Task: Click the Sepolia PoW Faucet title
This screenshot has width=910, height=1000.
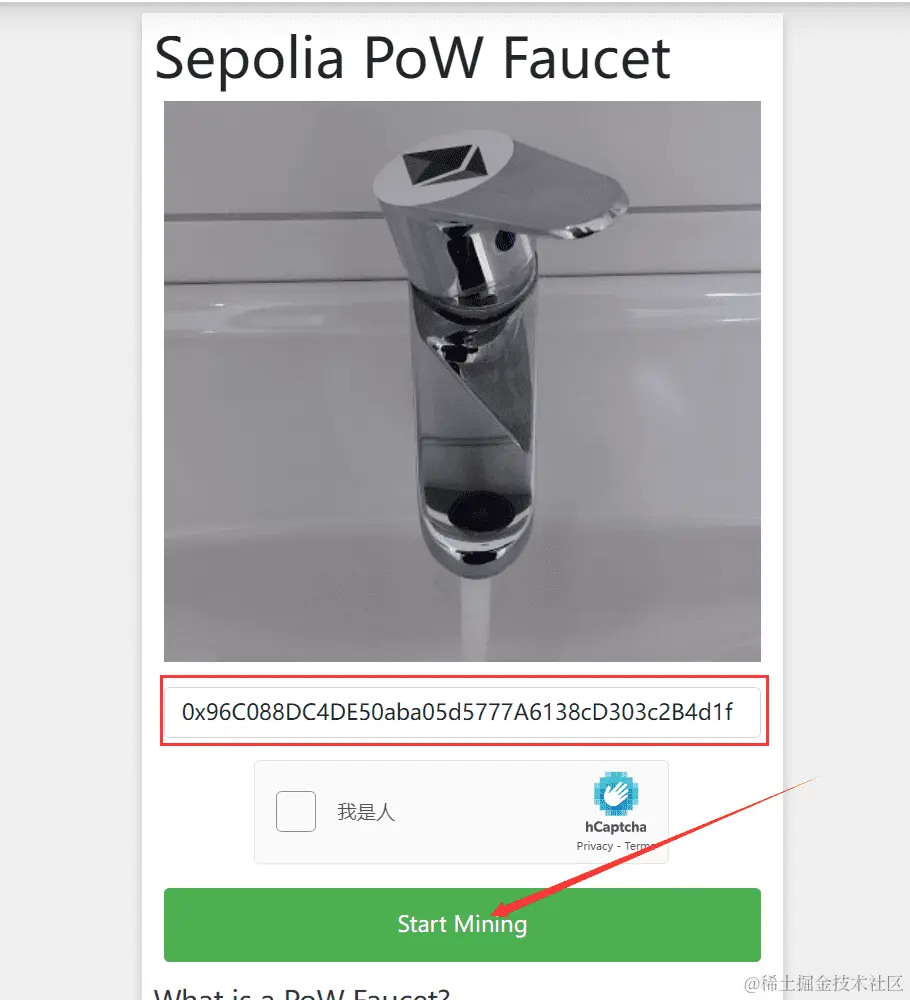Action: click(x=412, y=58)
